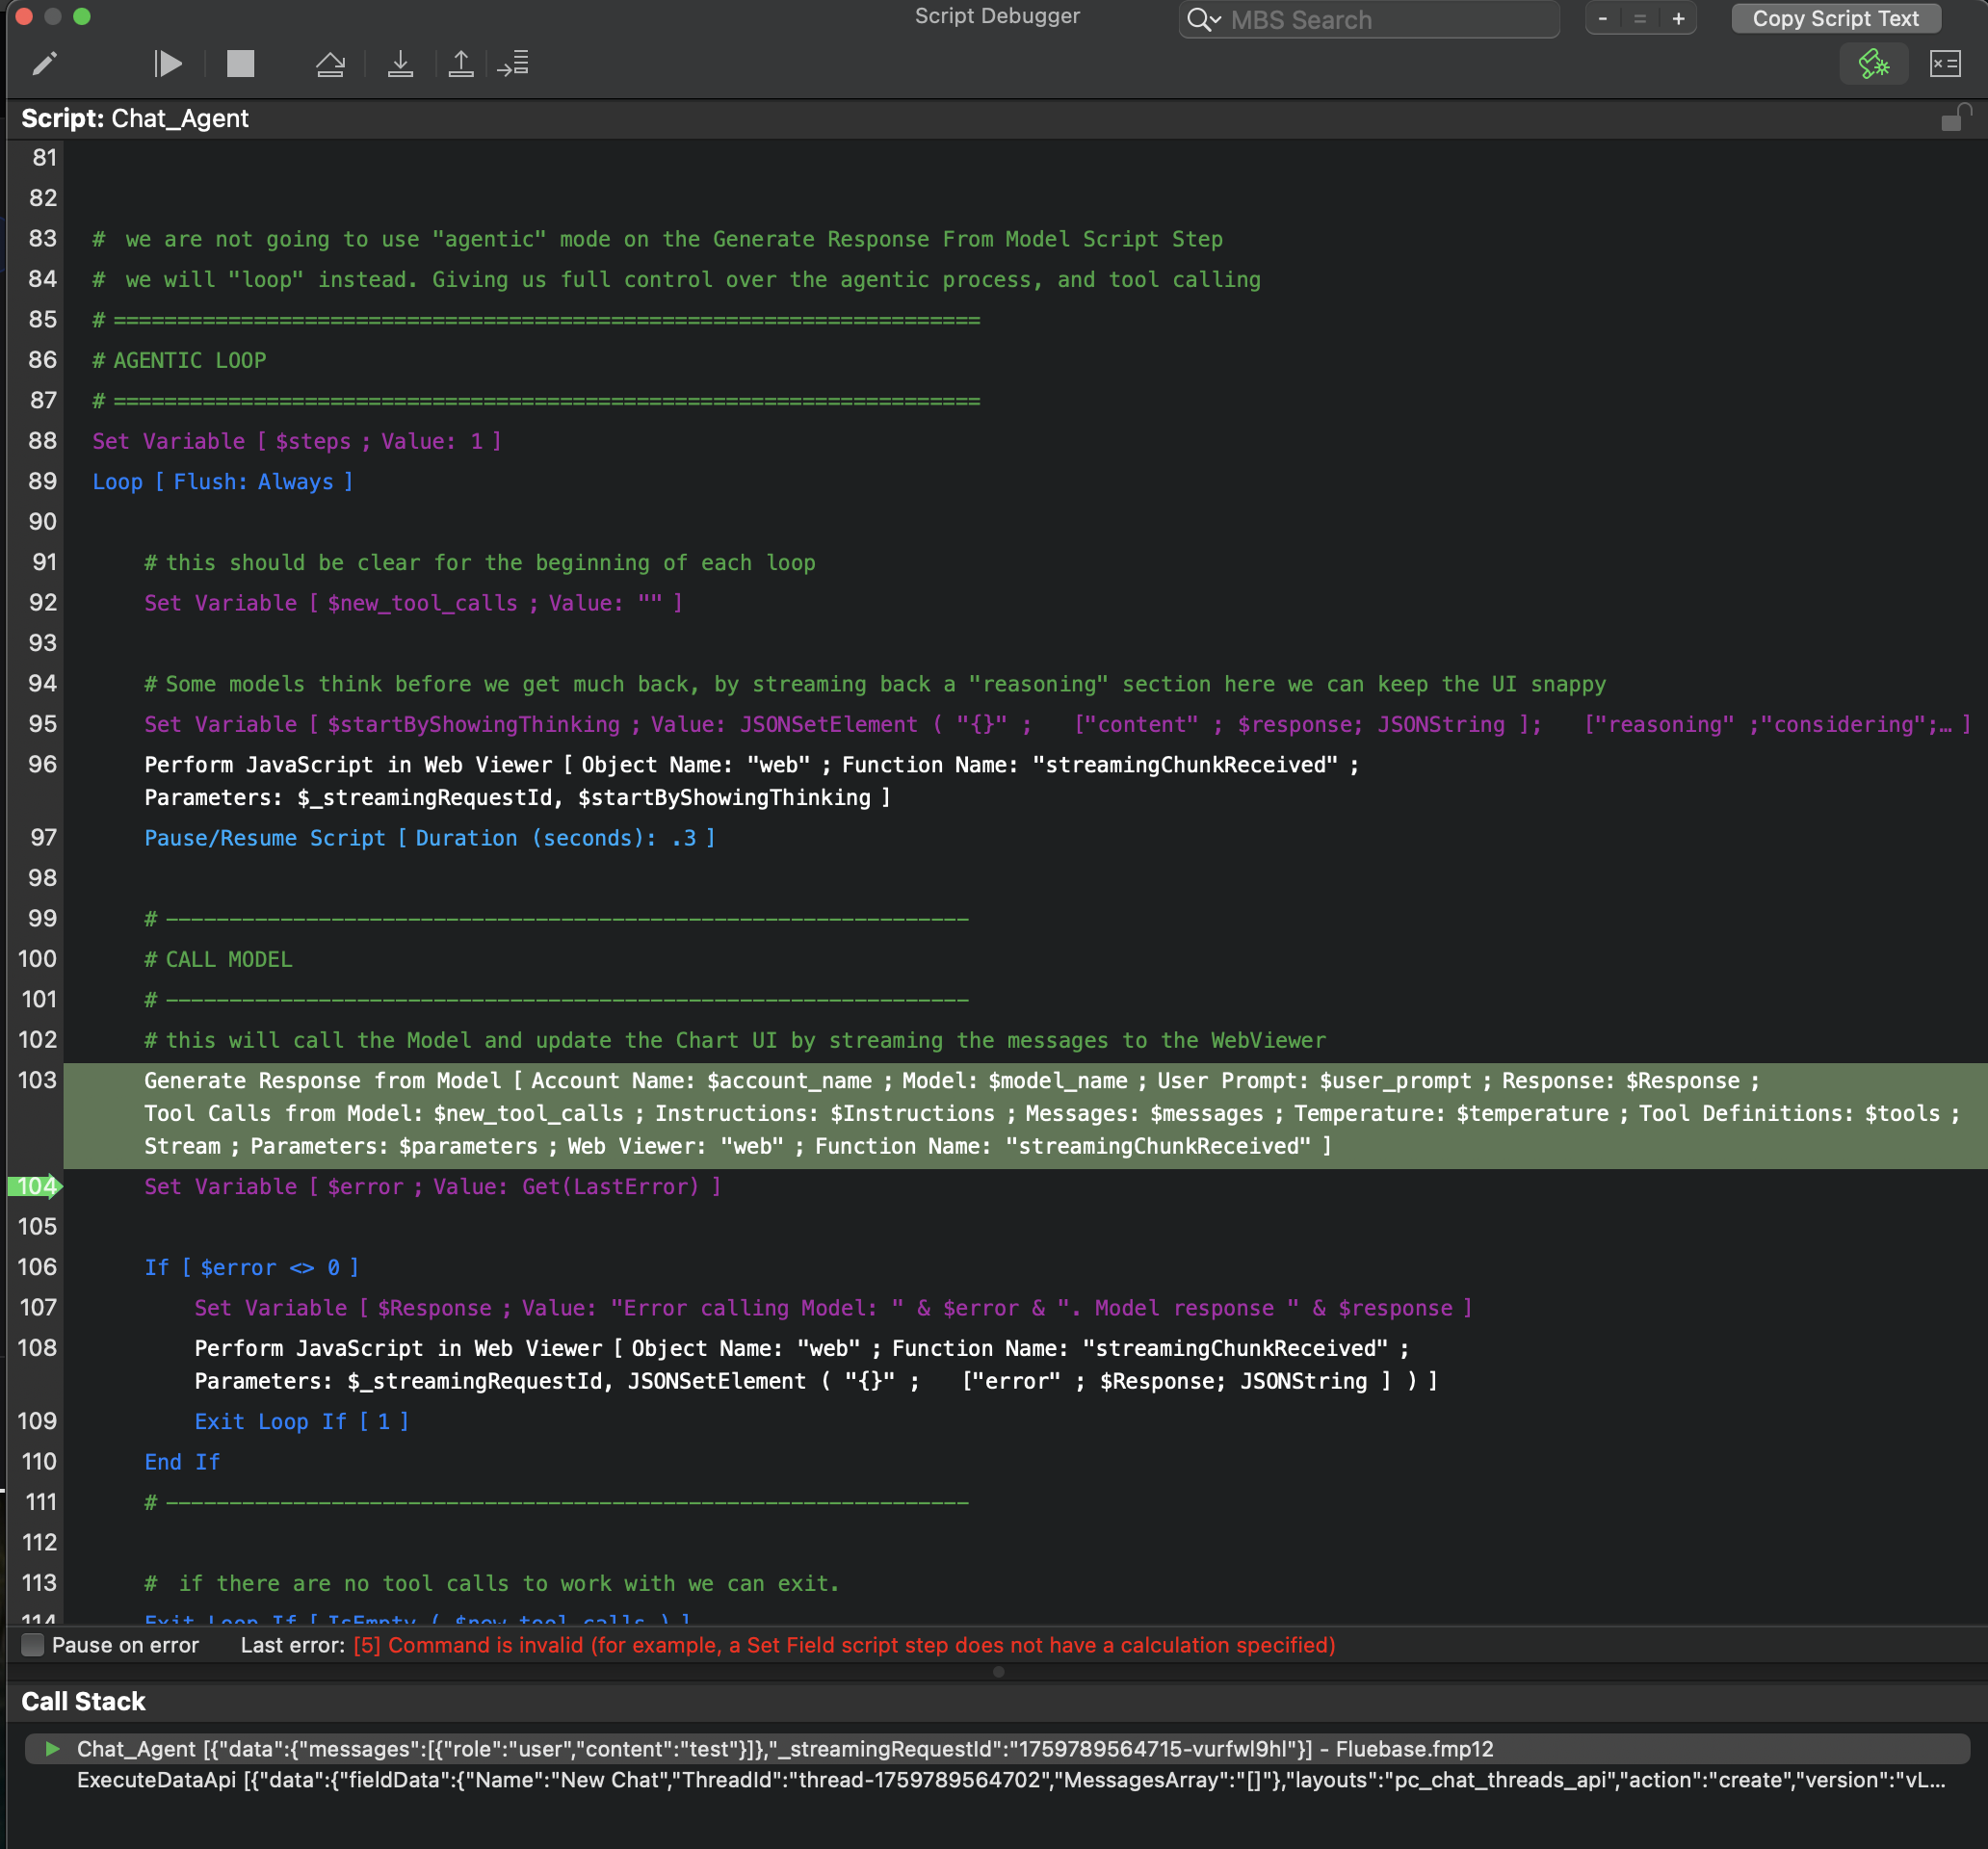
Task: Open the Data Viewer icon
Action: point(1944,64)
